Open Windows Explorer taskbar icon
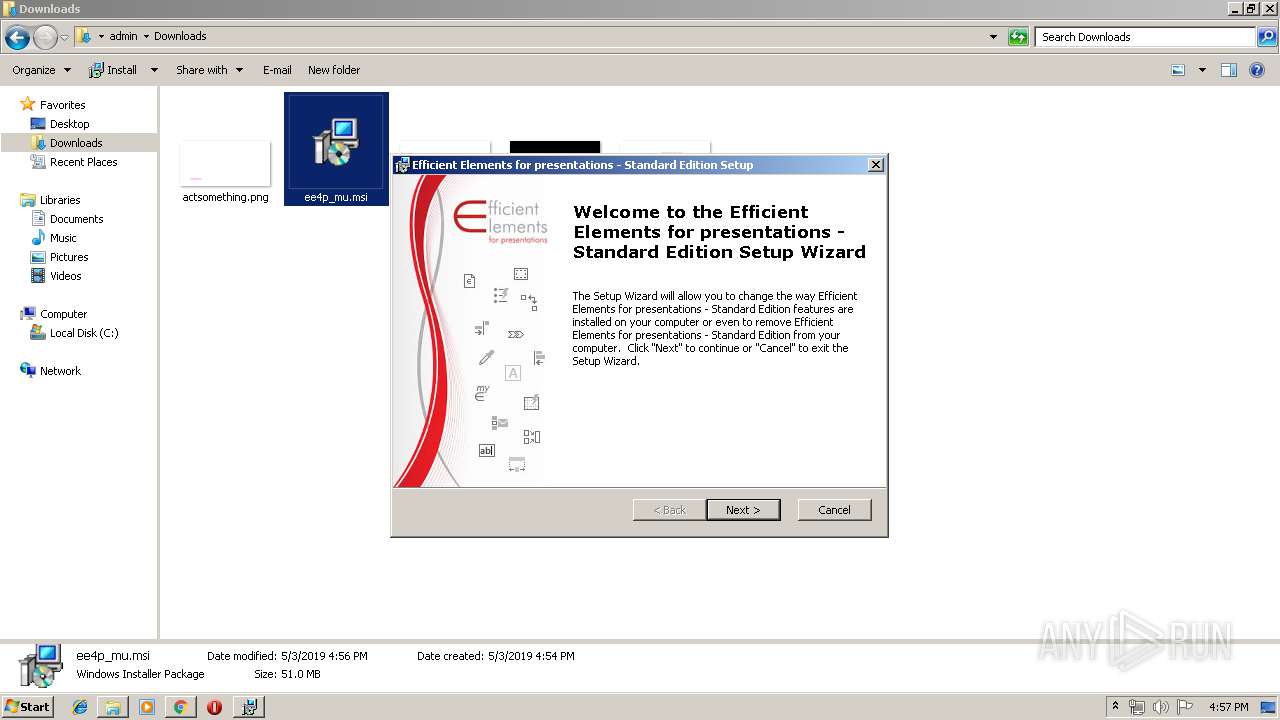The height and width of the screenshot is (720, 1280). tap(113, 707)
